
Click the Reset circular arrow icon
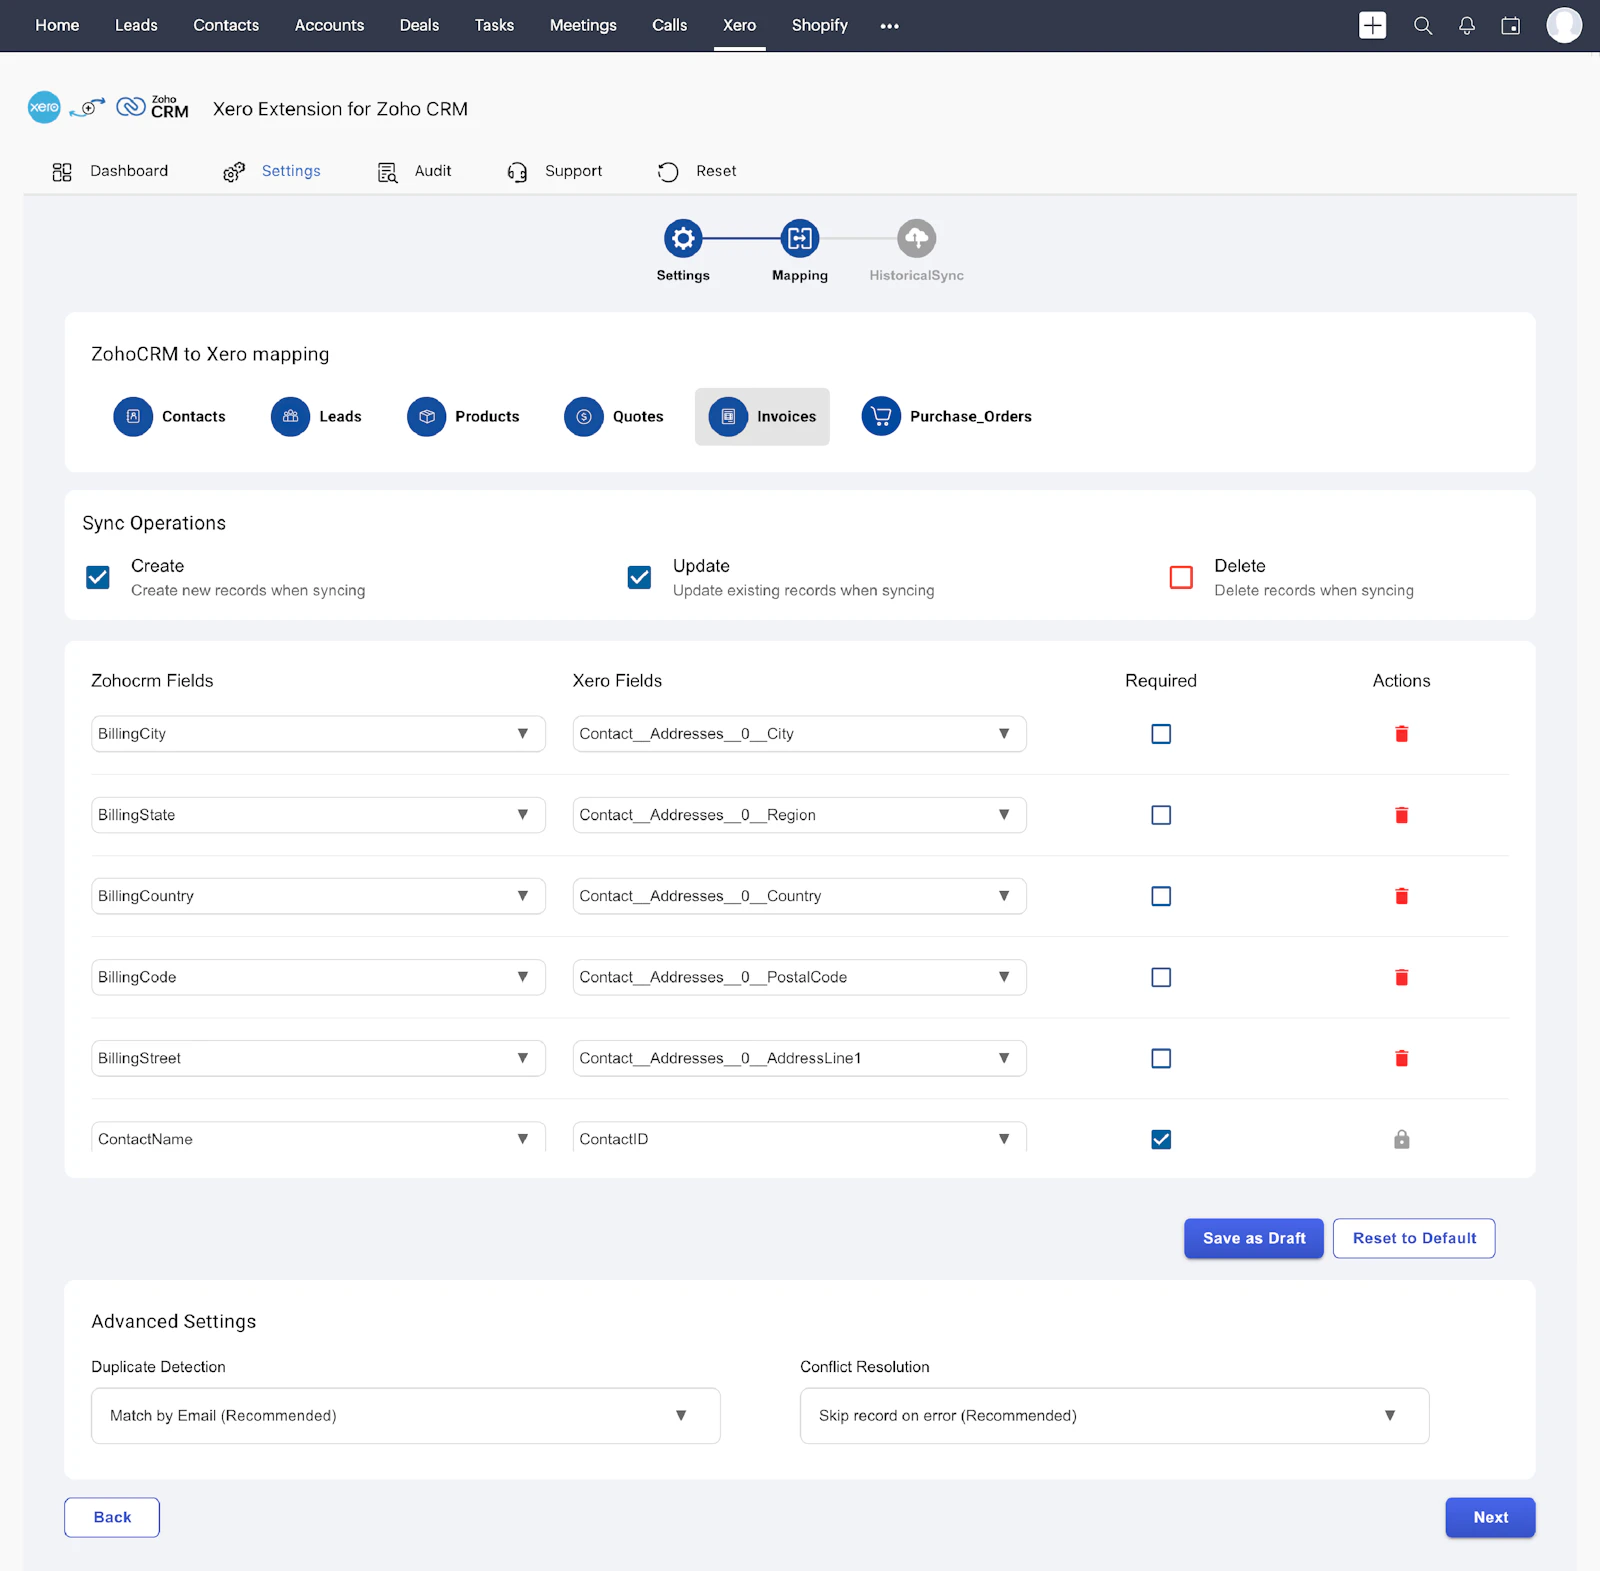click(668, 172)
